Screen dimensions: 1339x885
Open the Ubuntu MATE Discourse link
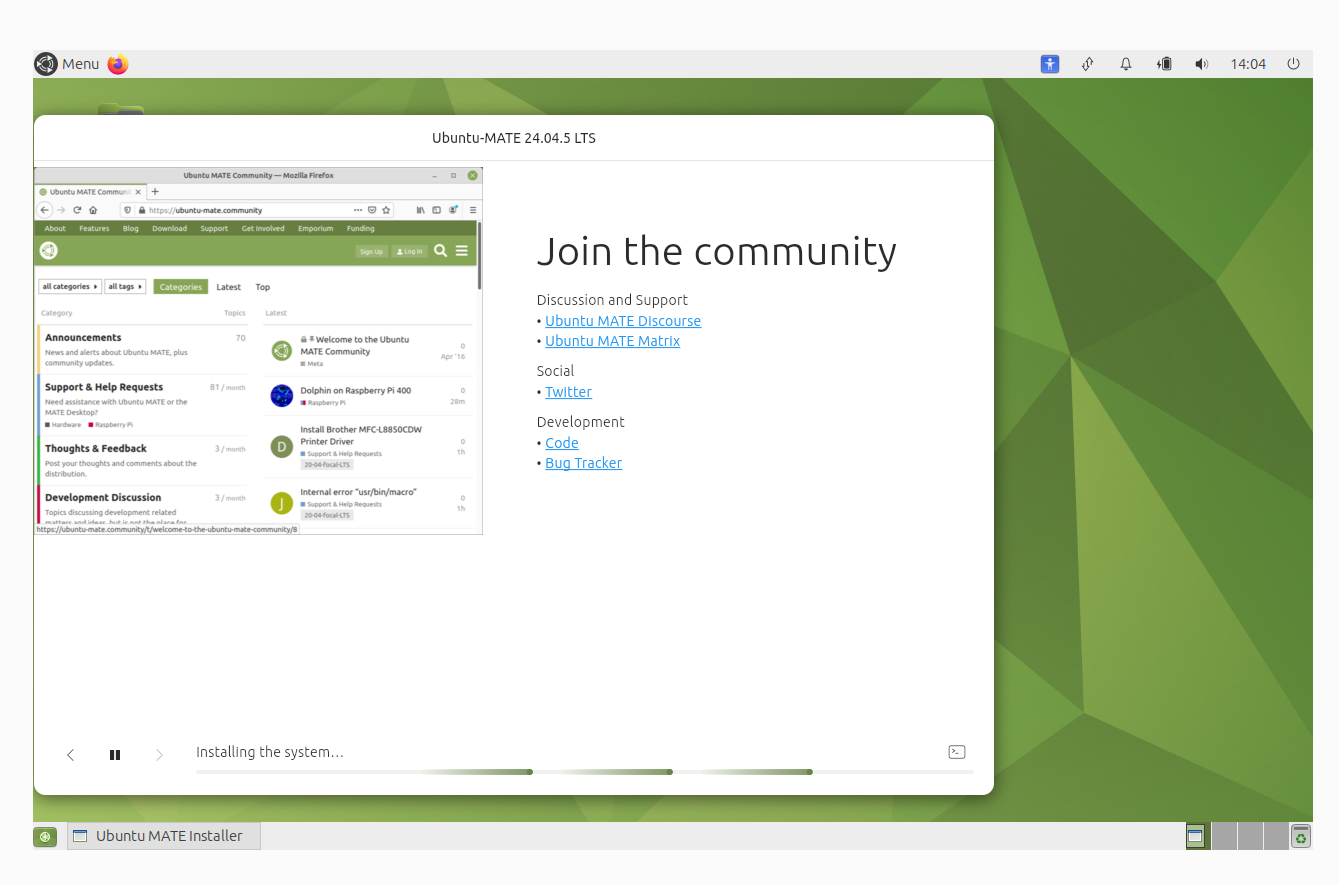click(x=623, y=321)
